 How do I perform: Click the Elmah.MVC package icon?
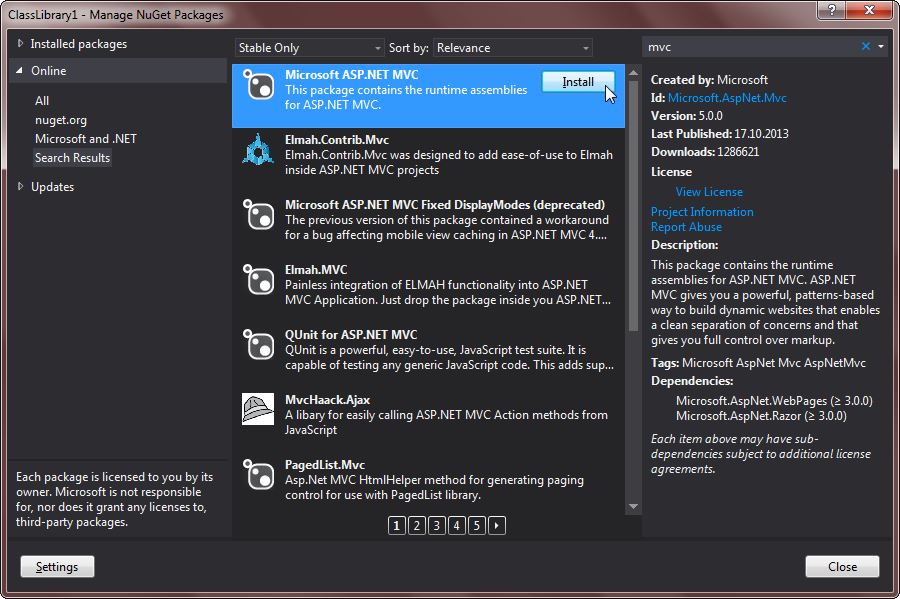258,279
